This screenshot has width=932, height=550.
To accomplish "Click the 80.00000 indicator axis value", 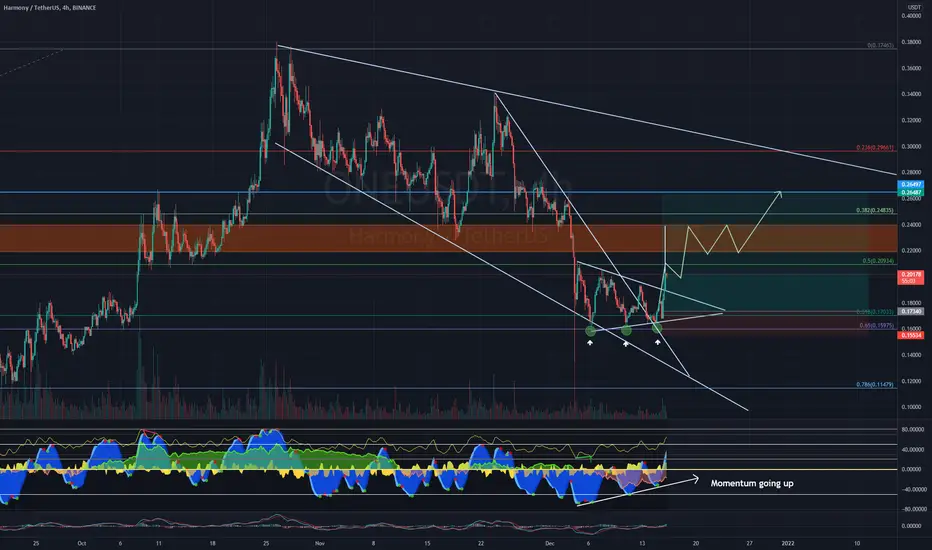I will (911, 429).
